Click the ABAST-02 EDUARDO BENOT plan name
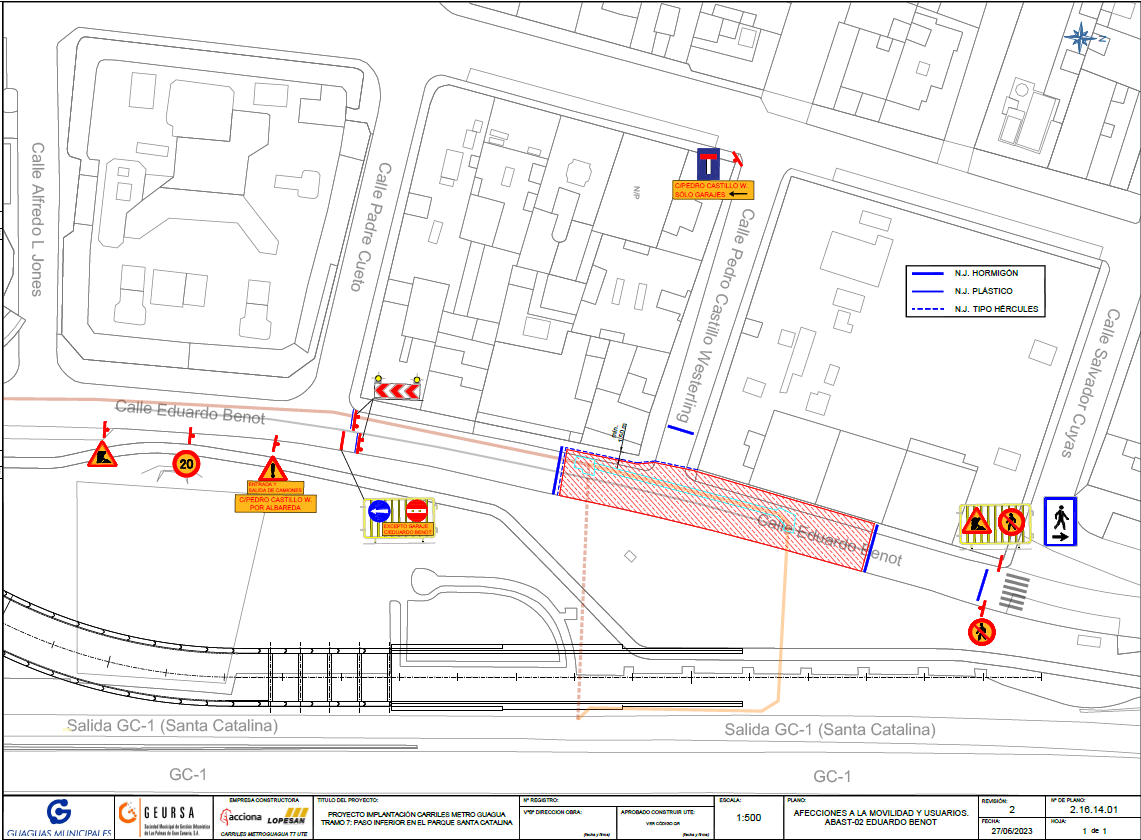This screenshot has height=840, width=1141. [880, 823]
